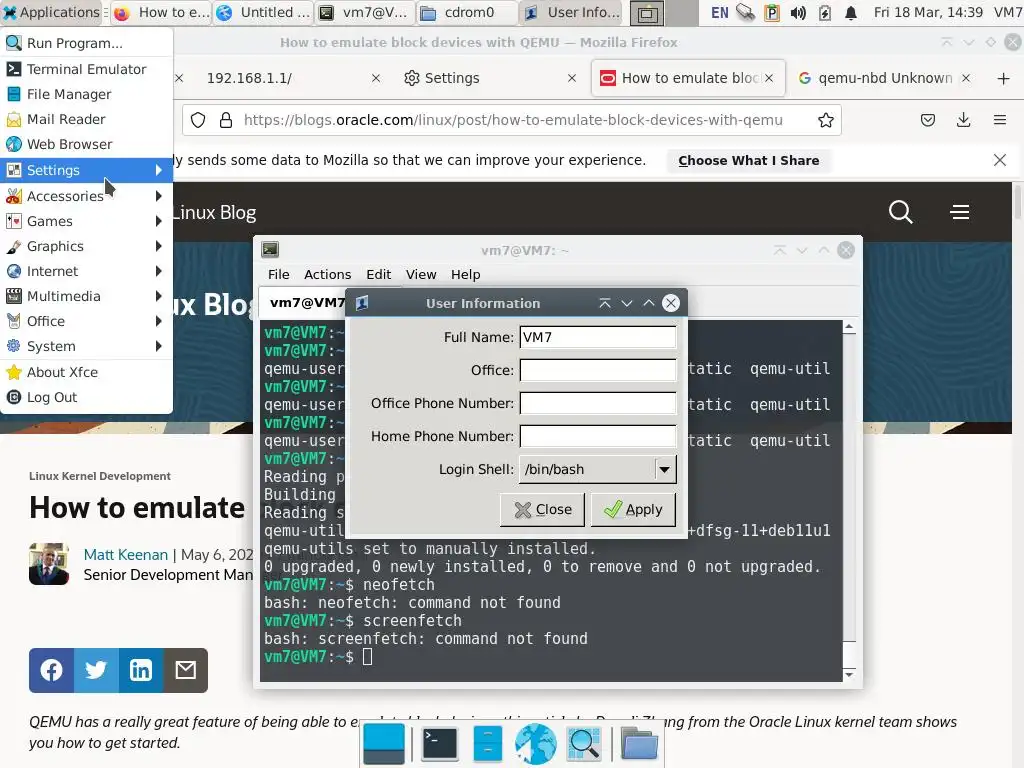Screen dimensions: 1024x768
Task: Open the volume speaker tray icon
Action: 798,13
